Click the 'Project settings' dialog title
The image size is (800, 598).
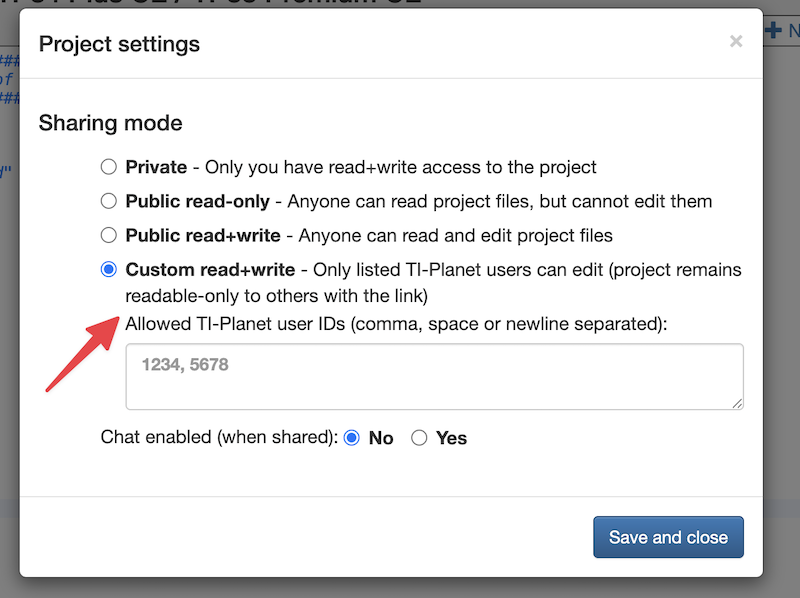(x=119, y=44)
